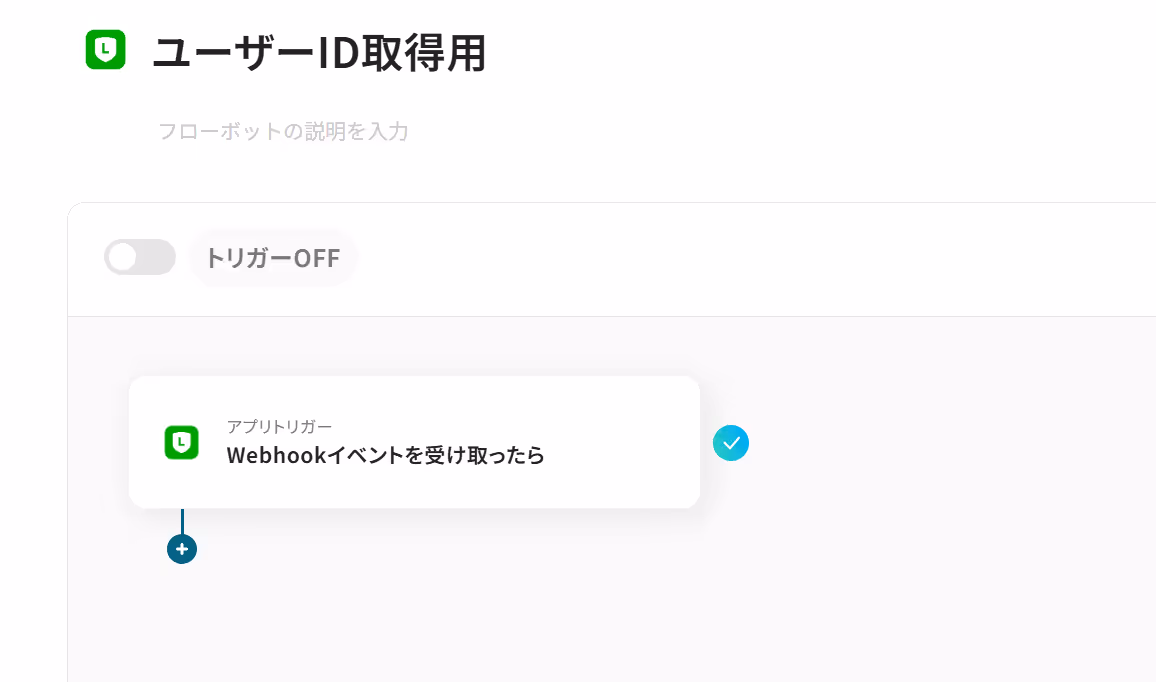Open the Webhookイベントを受け取ったら trigger card
Viewport: 1156px width, 682px height.
[414, 442]
